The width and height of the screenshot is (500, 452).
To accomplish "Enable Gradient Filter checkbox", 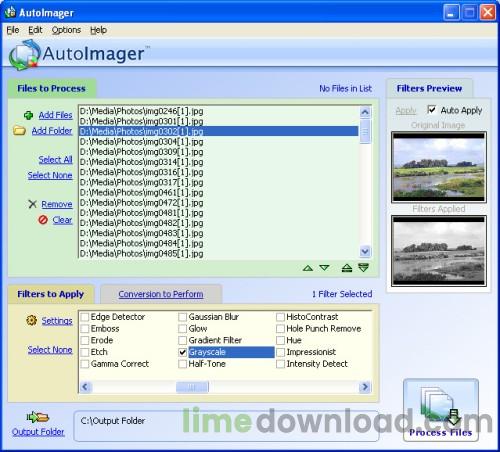I will pyautogui.click(x=183, y=340).
